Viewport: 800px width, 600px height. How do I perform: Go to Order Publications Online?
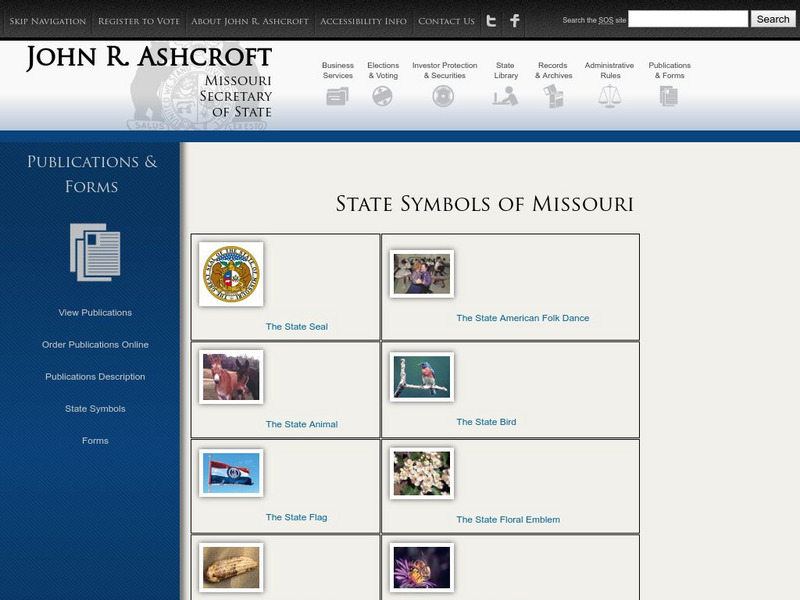tap(95, 345)
